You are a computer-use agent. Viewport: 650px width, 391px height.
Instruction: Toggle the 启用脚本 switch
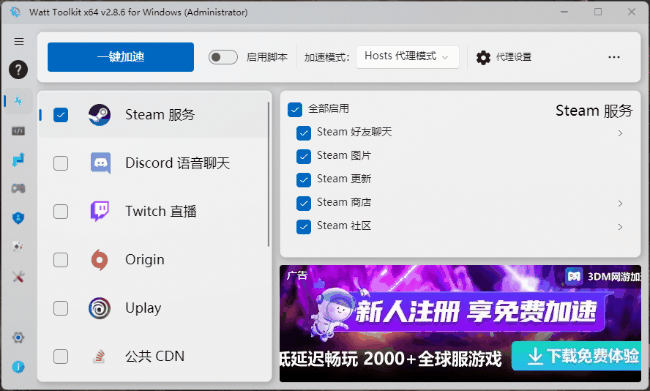click(x=223, y=57)
